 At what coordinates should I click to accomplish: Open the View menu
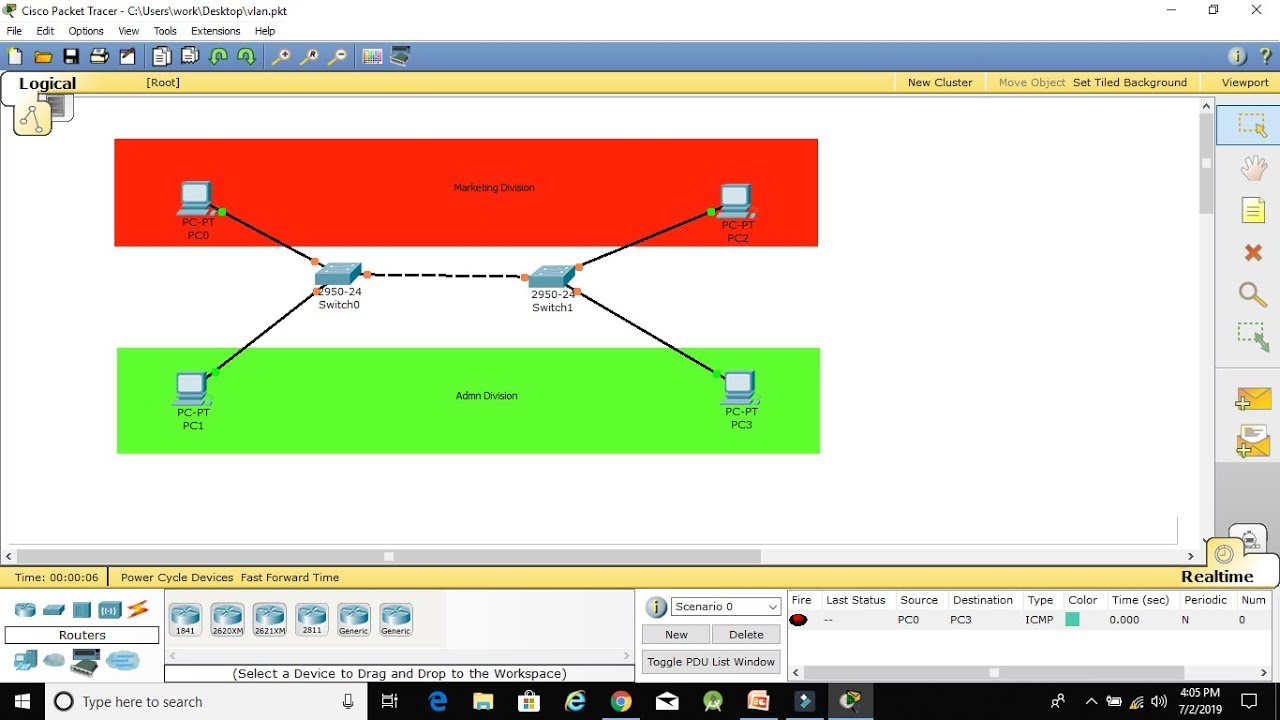click(x=129, y=31)
